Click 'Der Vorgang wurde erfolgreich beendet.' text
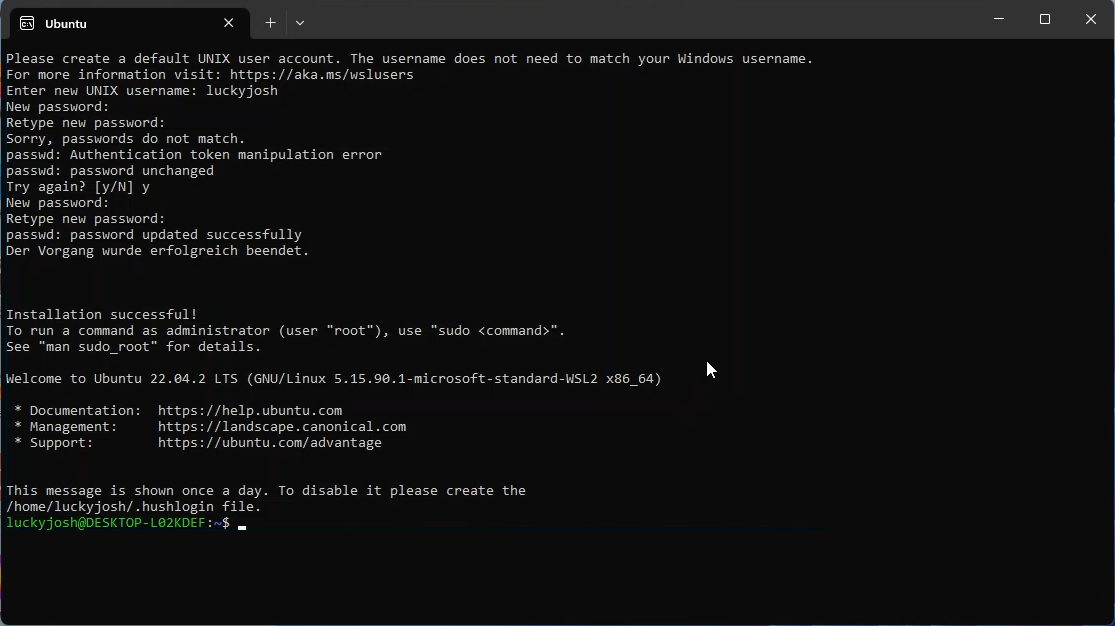Viewport: 1115px width, 626px height. click(158, 251)
